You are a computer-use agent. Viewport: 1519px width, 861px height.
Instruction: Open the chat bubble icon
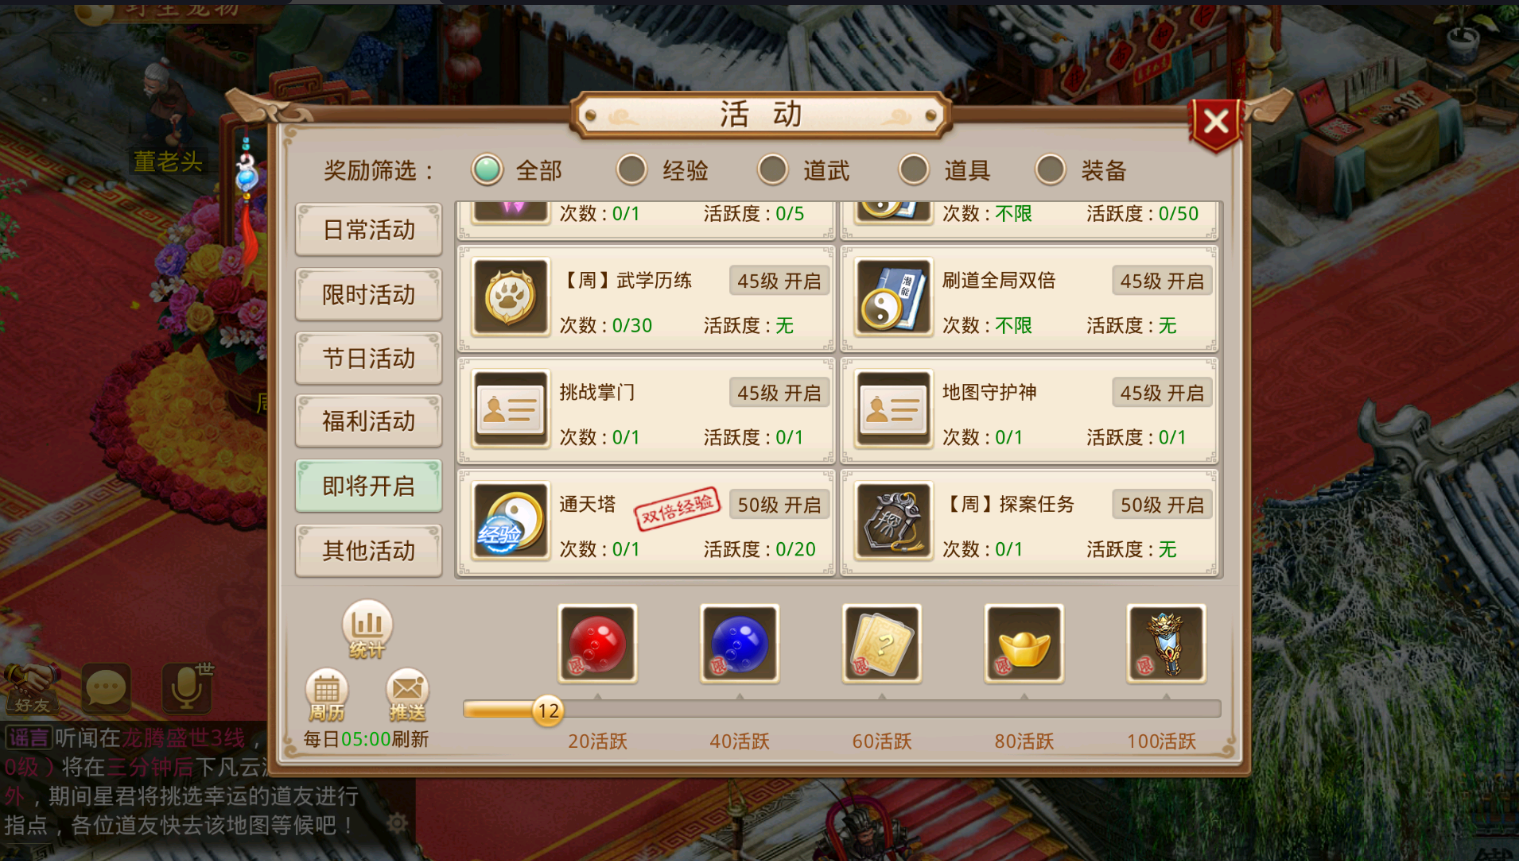point(106,687)
